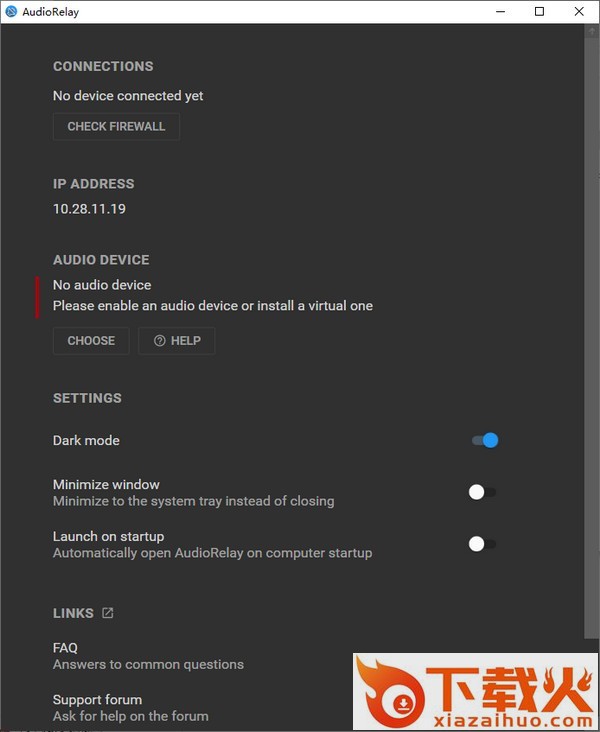Click 'Automatically open AudioRelay' description
Screen dimensions: 600x732
click(212, 553)
